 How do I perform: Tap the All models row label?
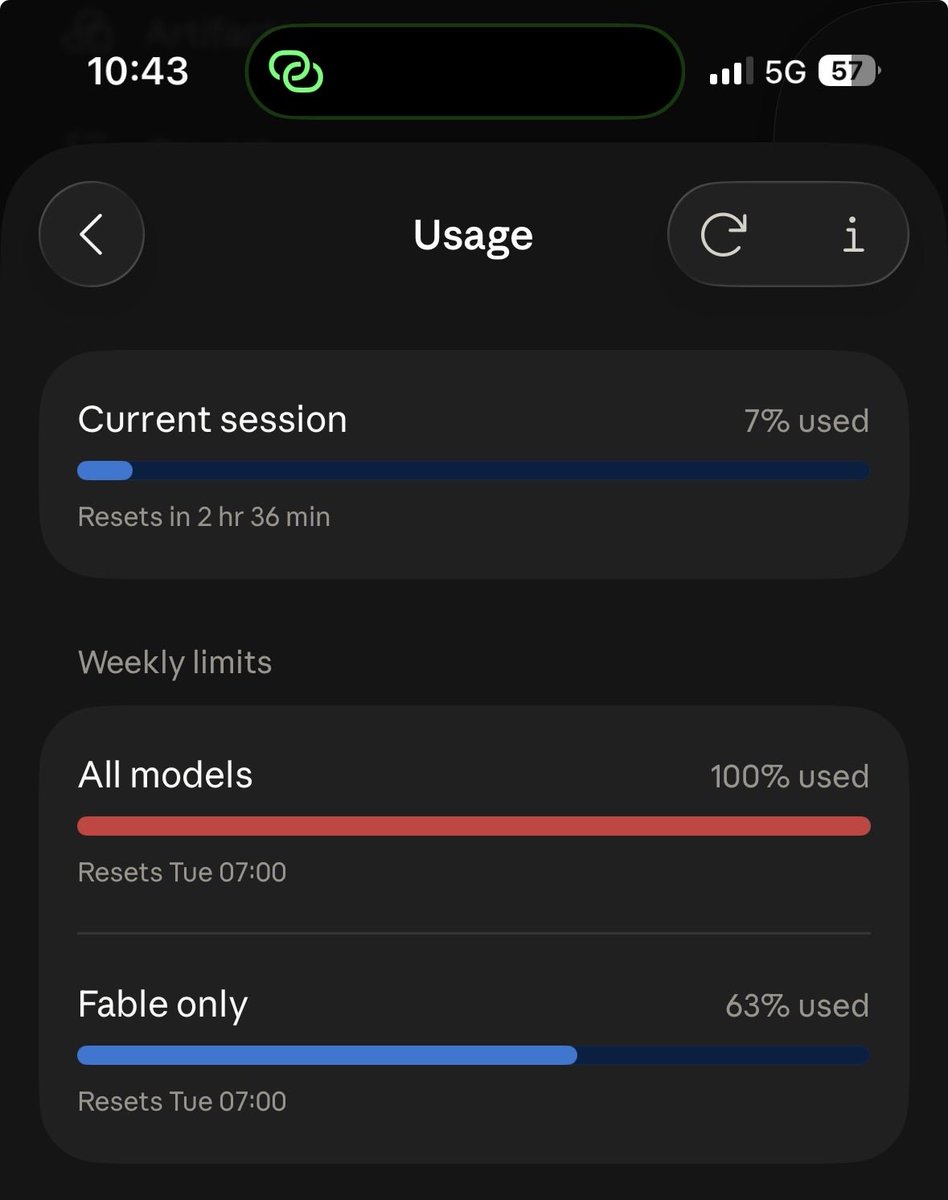point(165,775)
